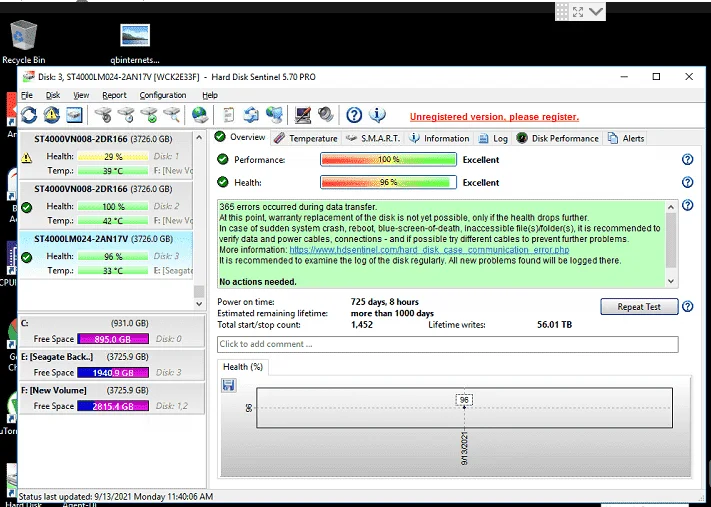Select the C: drive partition row
The image size is (711, 507).
tap(111, 331)
